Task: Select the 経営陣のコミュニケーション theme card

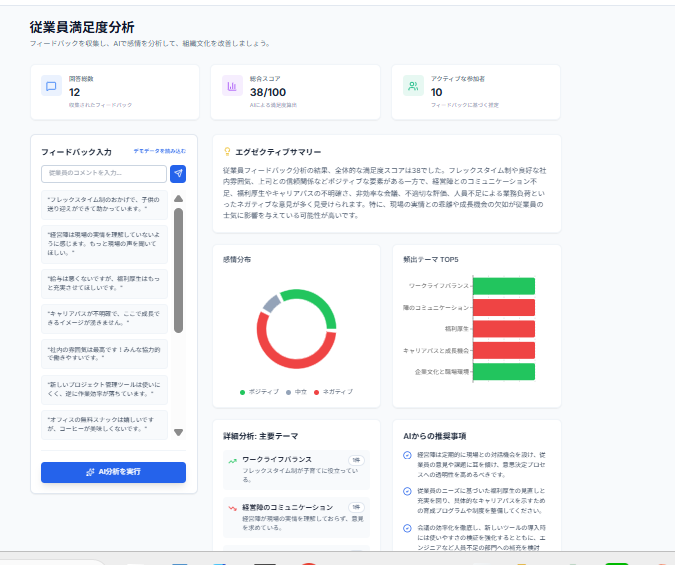Action: 295,513
